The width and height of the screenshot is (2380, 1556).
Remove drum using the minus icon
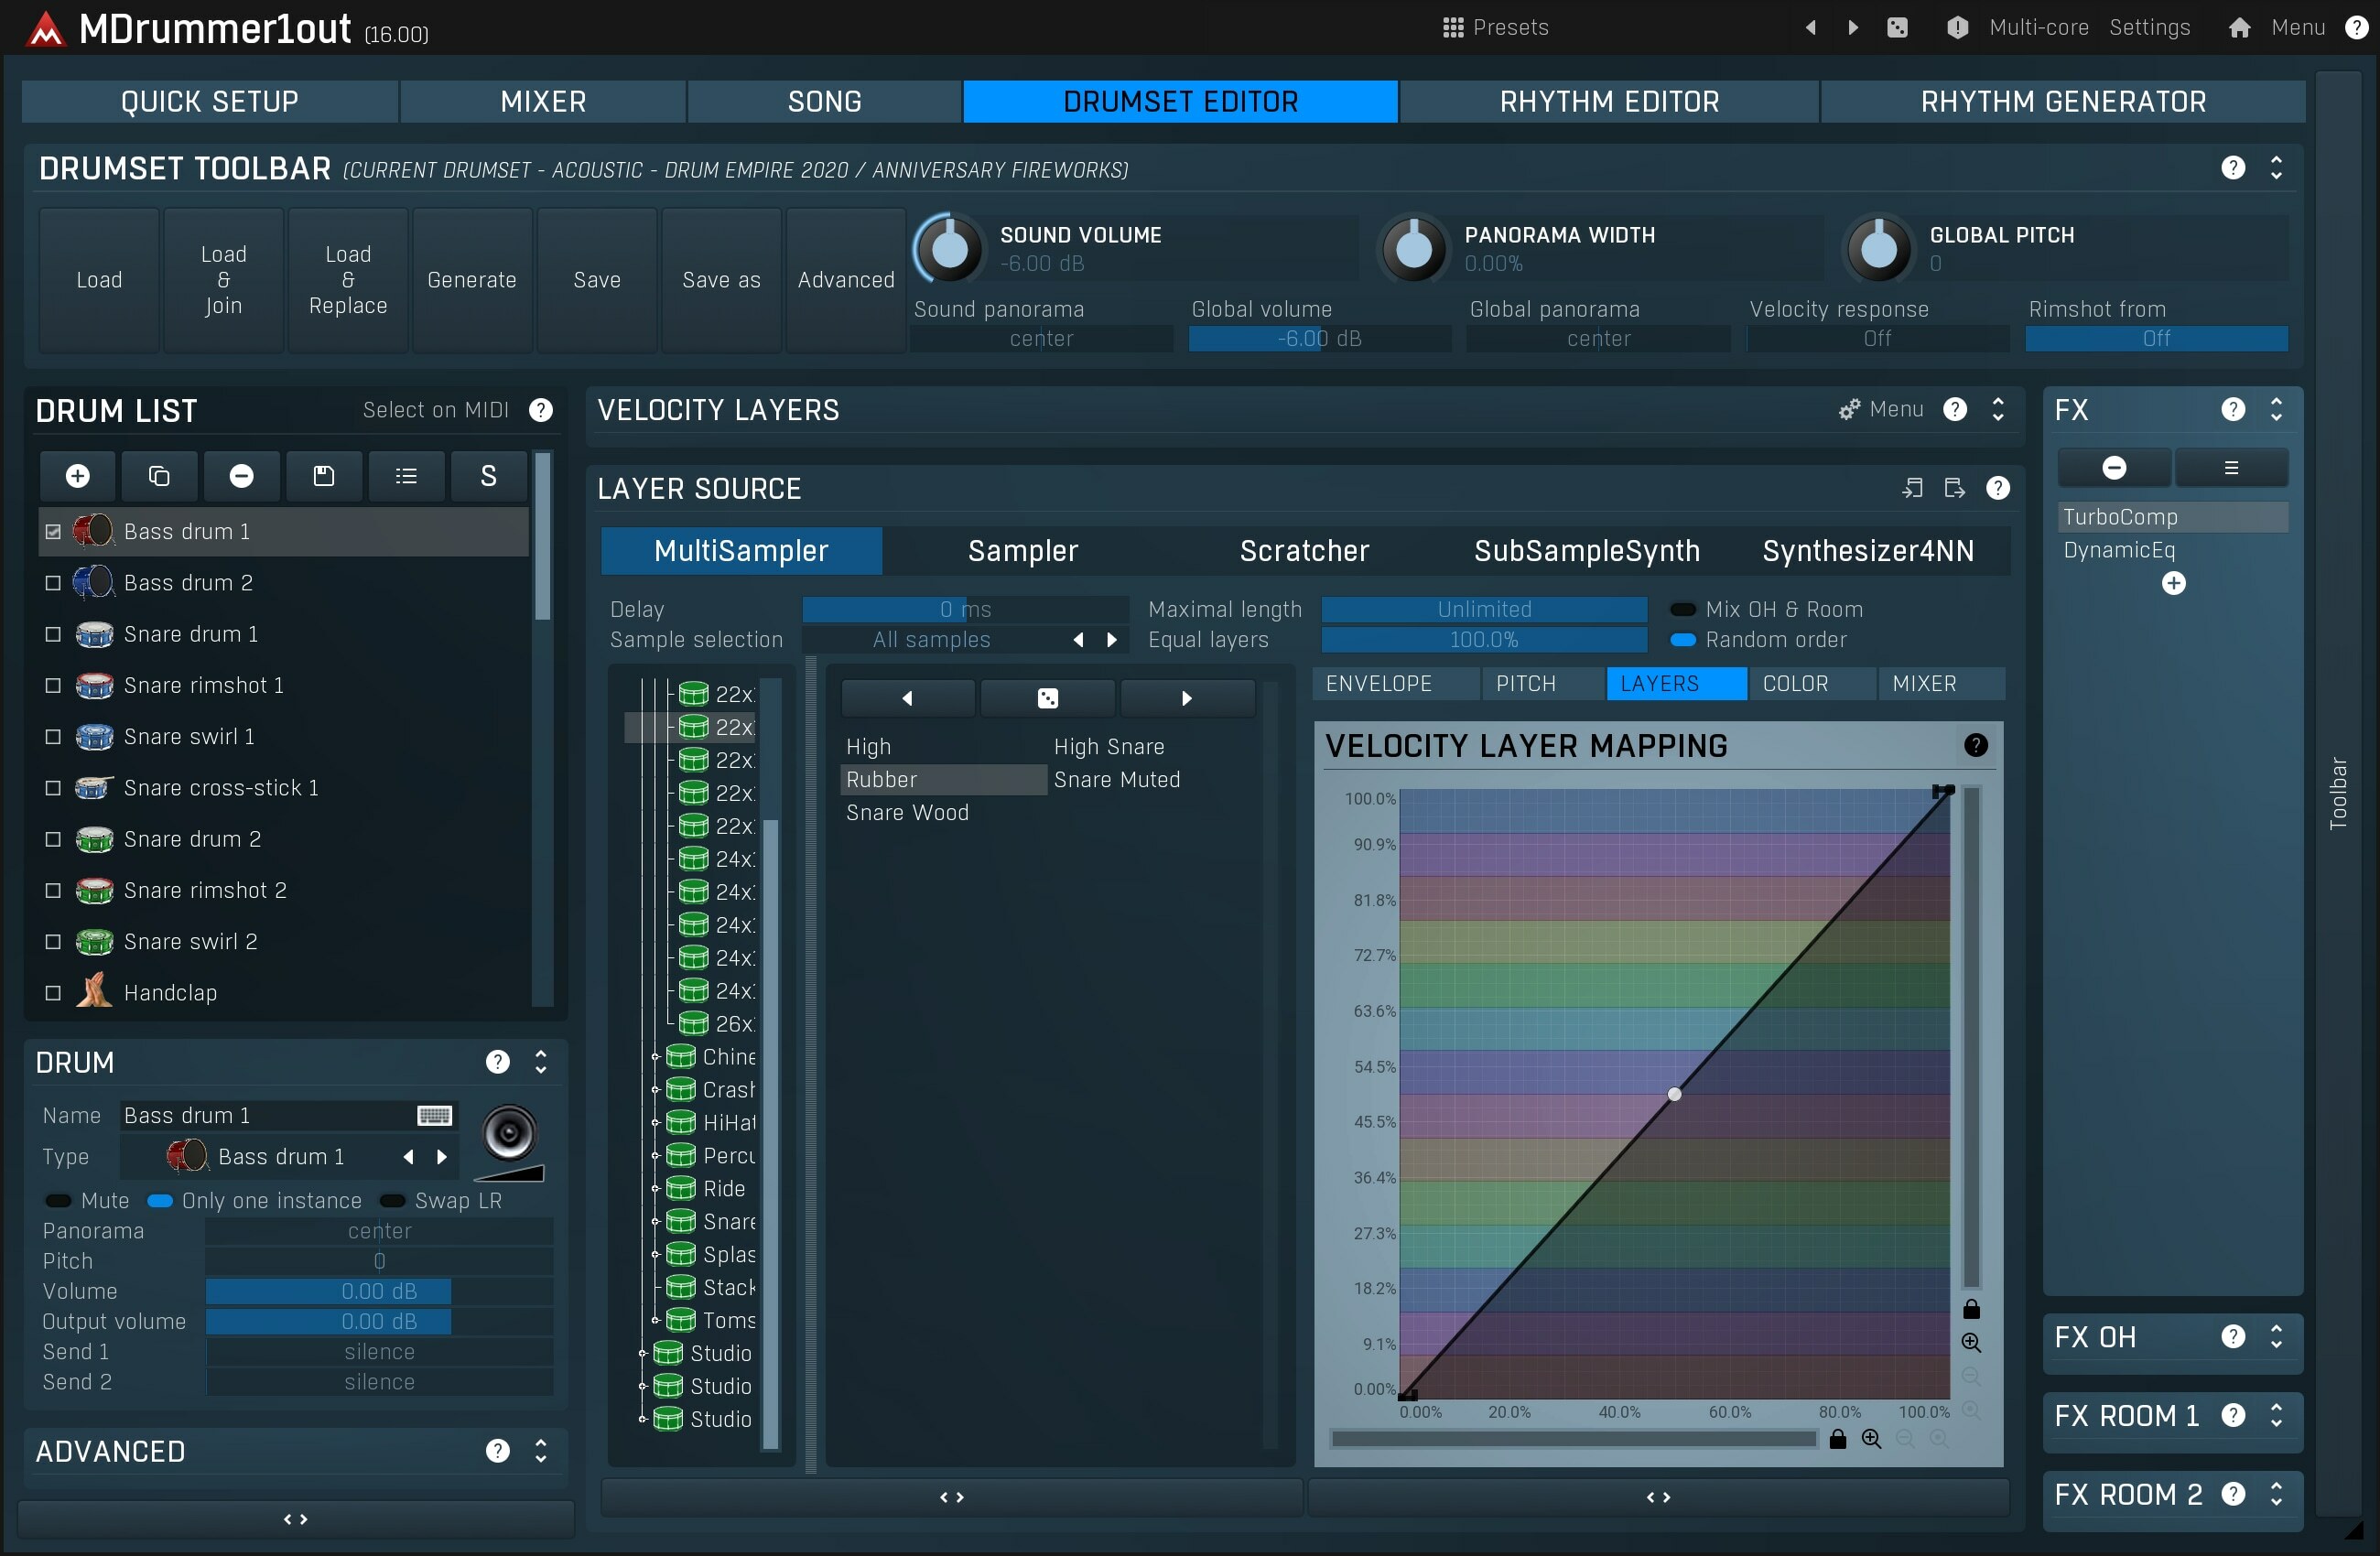click(240, 475)
